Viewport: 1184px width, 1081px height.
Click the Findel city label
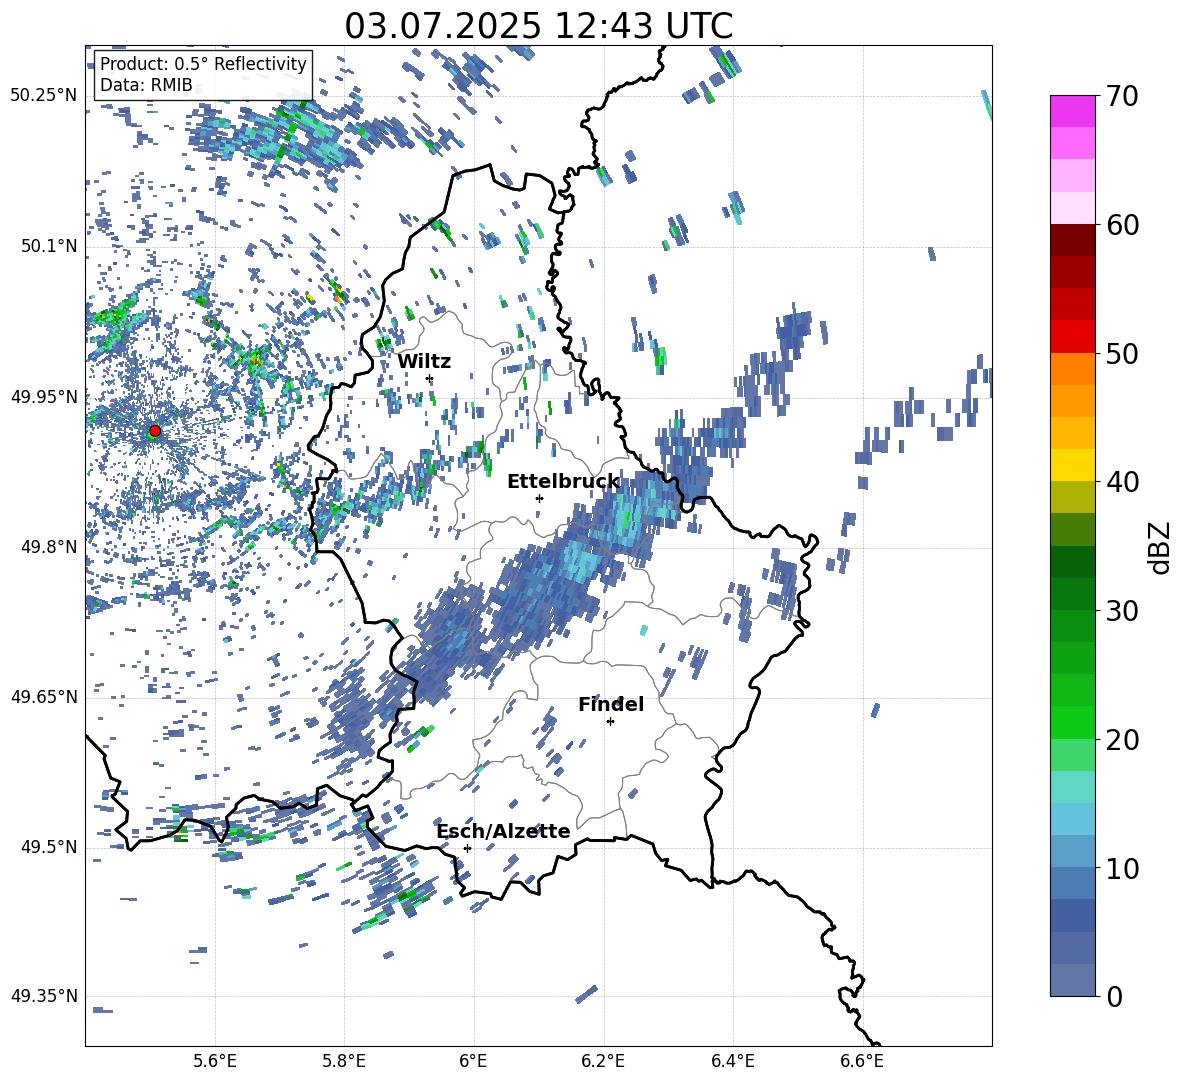point(611,704)
